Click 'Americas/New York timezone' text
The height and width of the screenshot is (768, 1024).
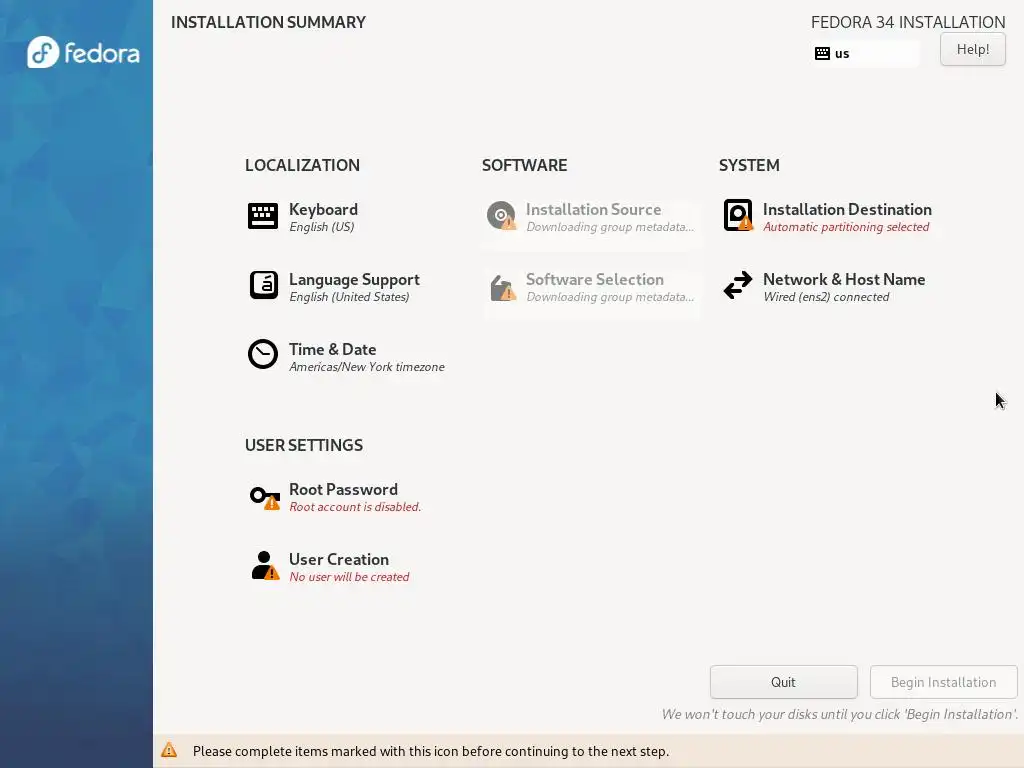[366, 367]
